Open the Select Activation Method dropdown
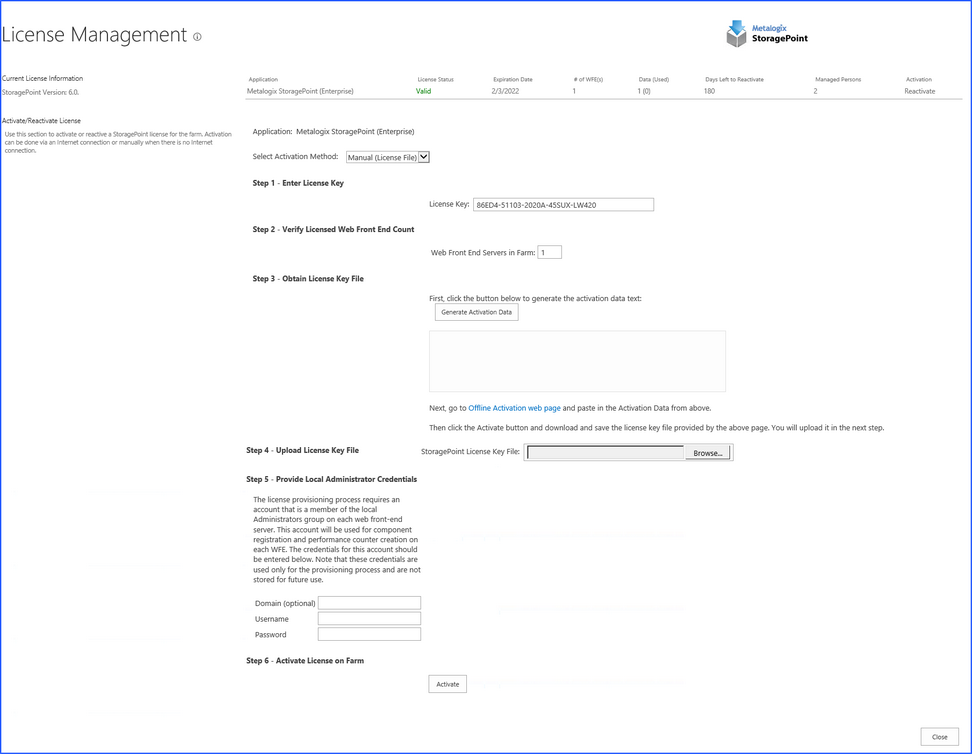The width and height of the screenshot is (972, 754). point(388,157)
